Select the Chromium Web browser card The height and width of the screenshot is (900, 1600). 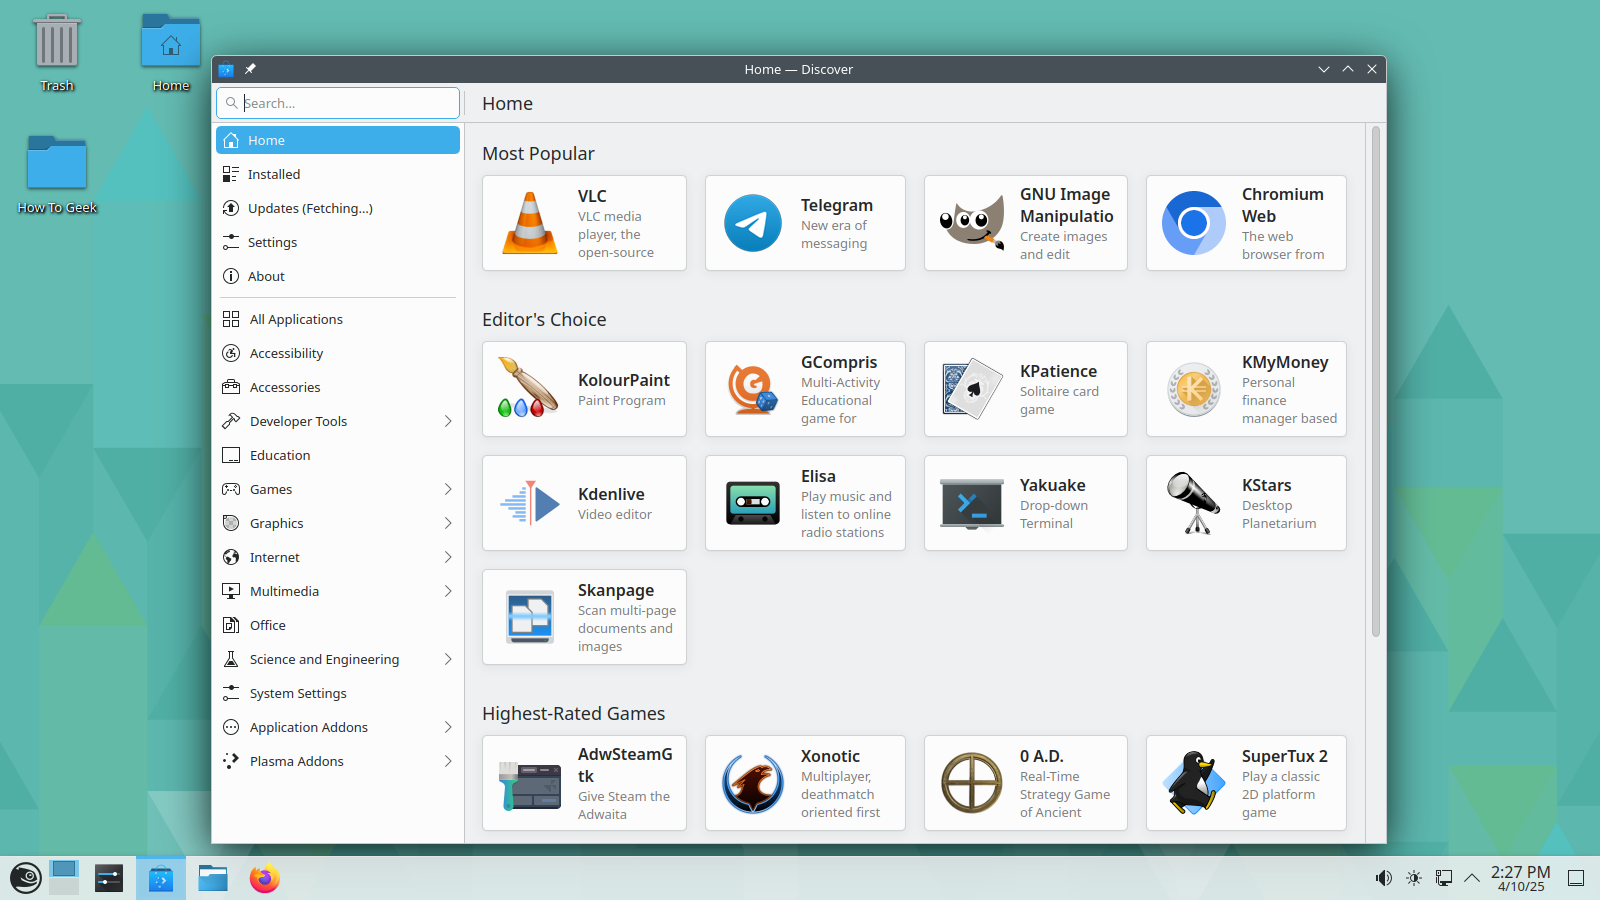[1245, 223]
